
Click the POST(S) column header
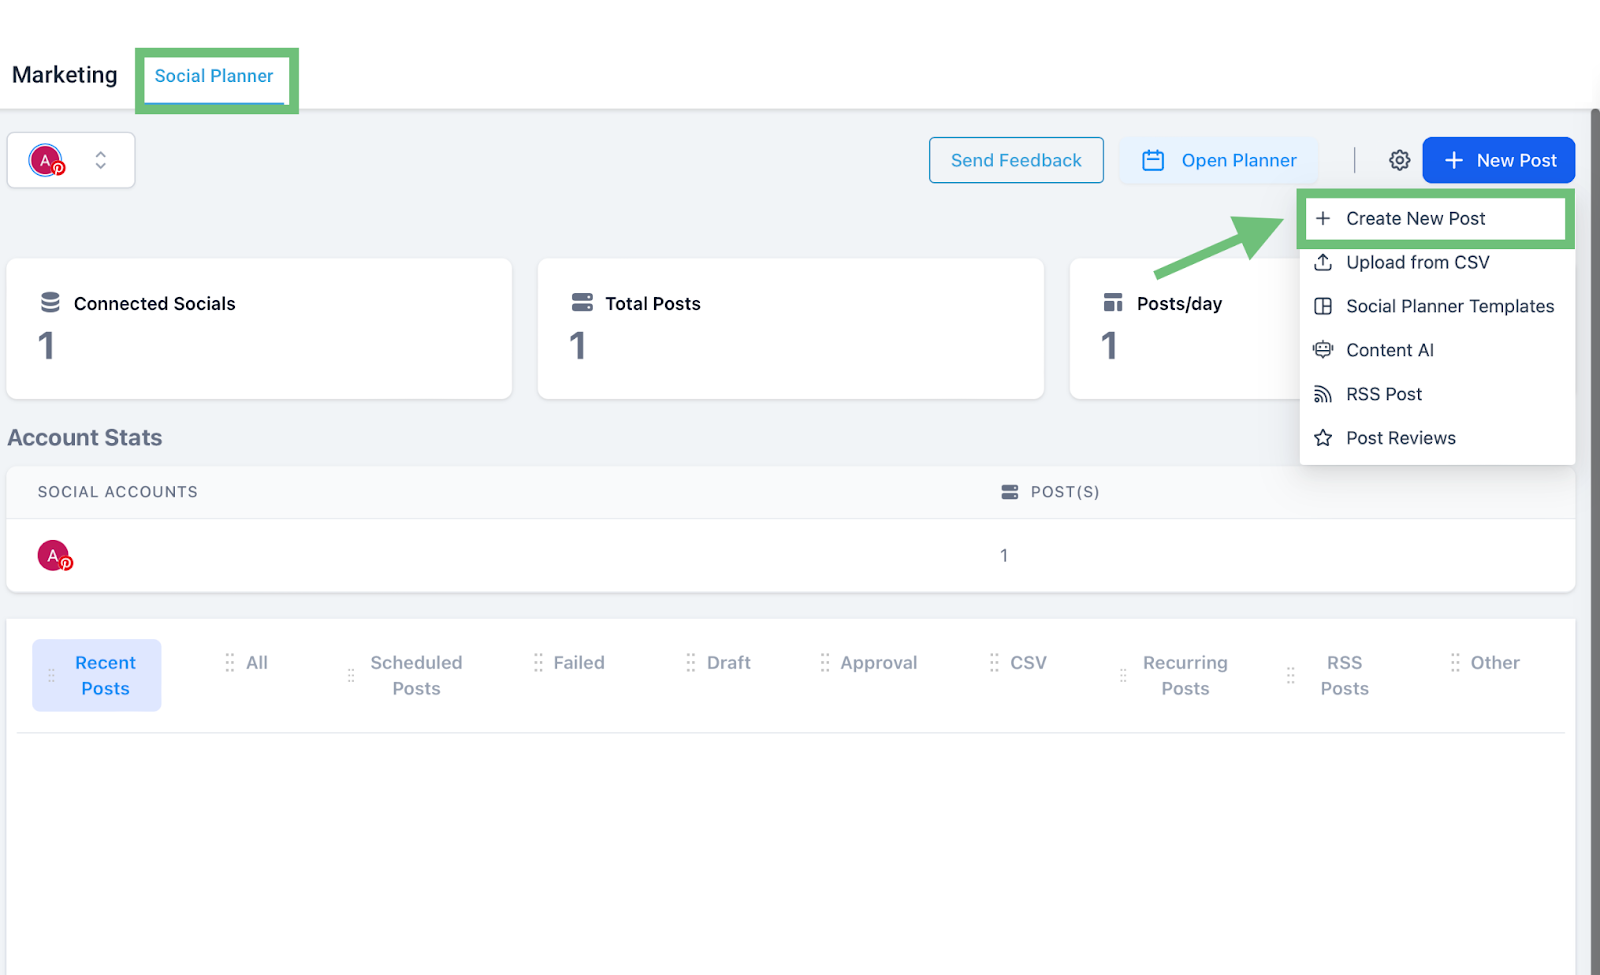pyautogui.click(x=1065, y=492)
